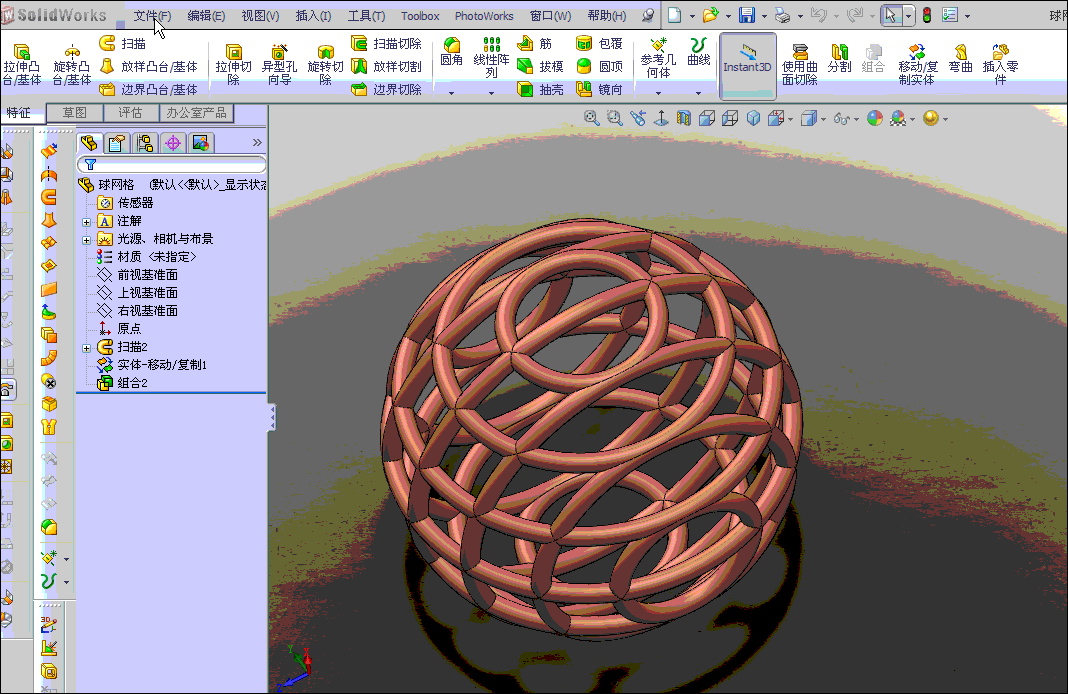Image resolution: width=1068 pixels, height=694 pixels.
Task: Click the Extruded Cut (拉伸切除) tool
Action: [234, 65]
